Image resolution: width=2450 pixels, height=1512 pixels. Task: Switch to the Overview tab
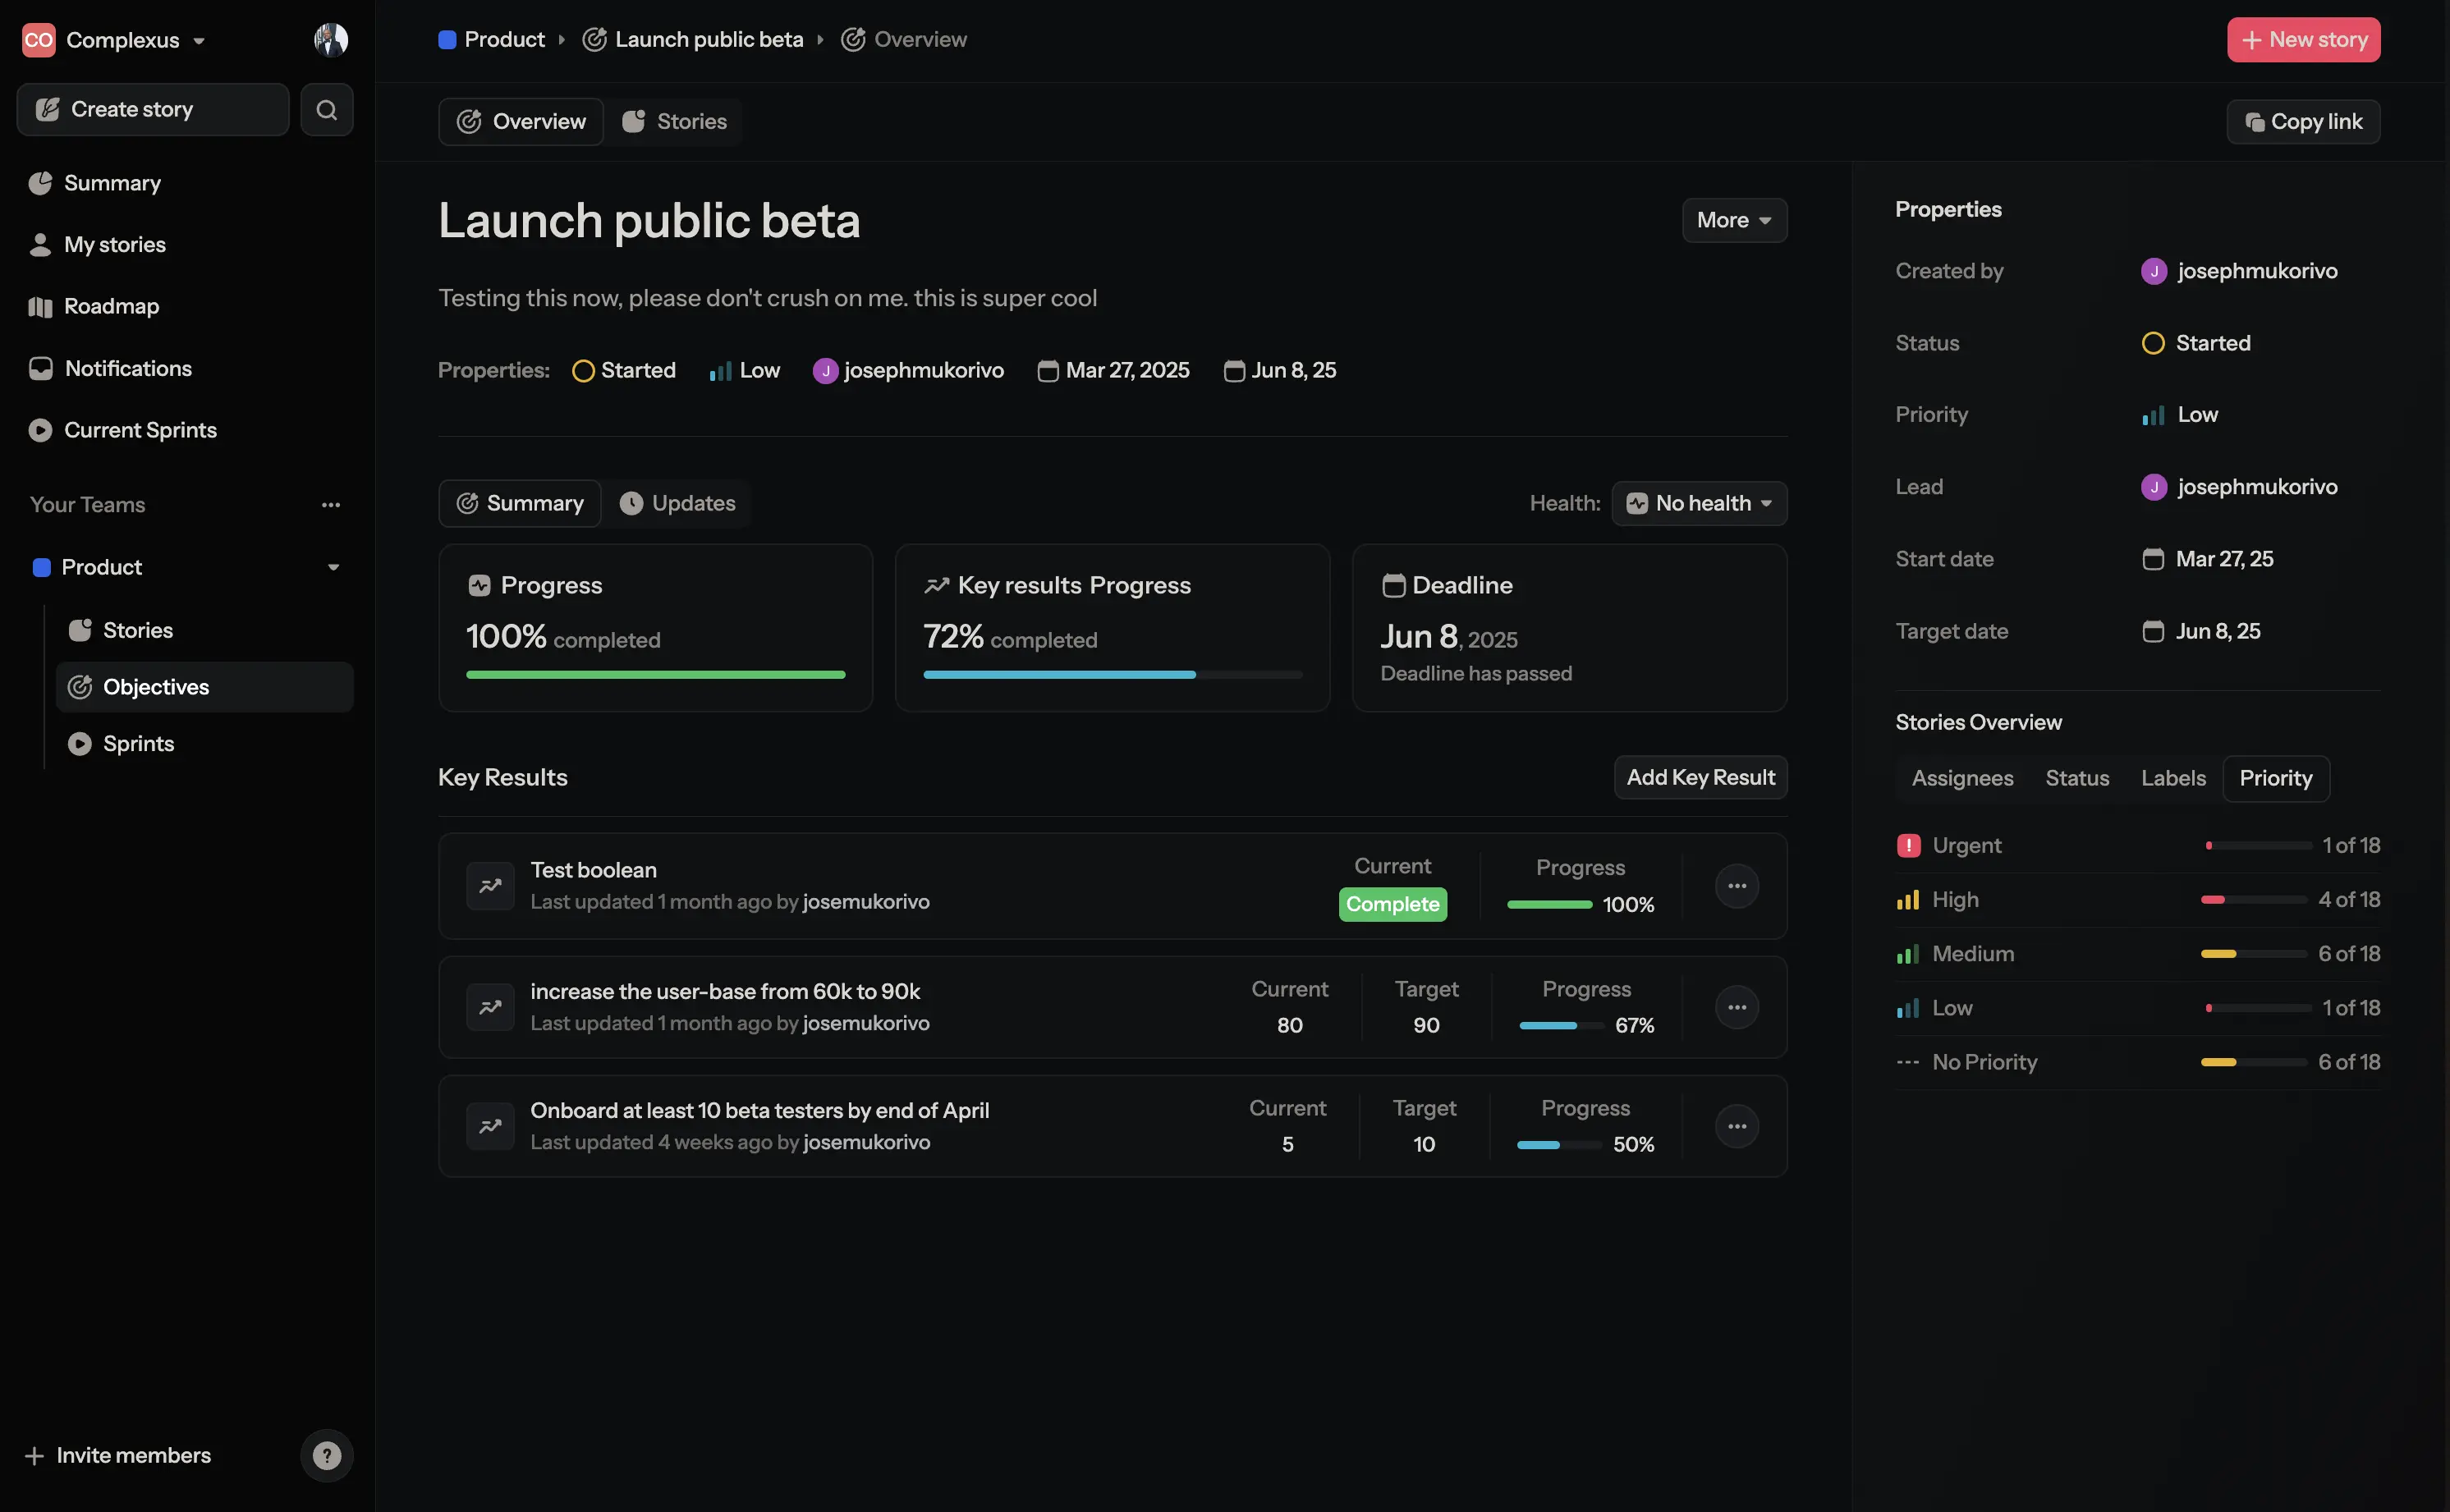tap(521, 121)
